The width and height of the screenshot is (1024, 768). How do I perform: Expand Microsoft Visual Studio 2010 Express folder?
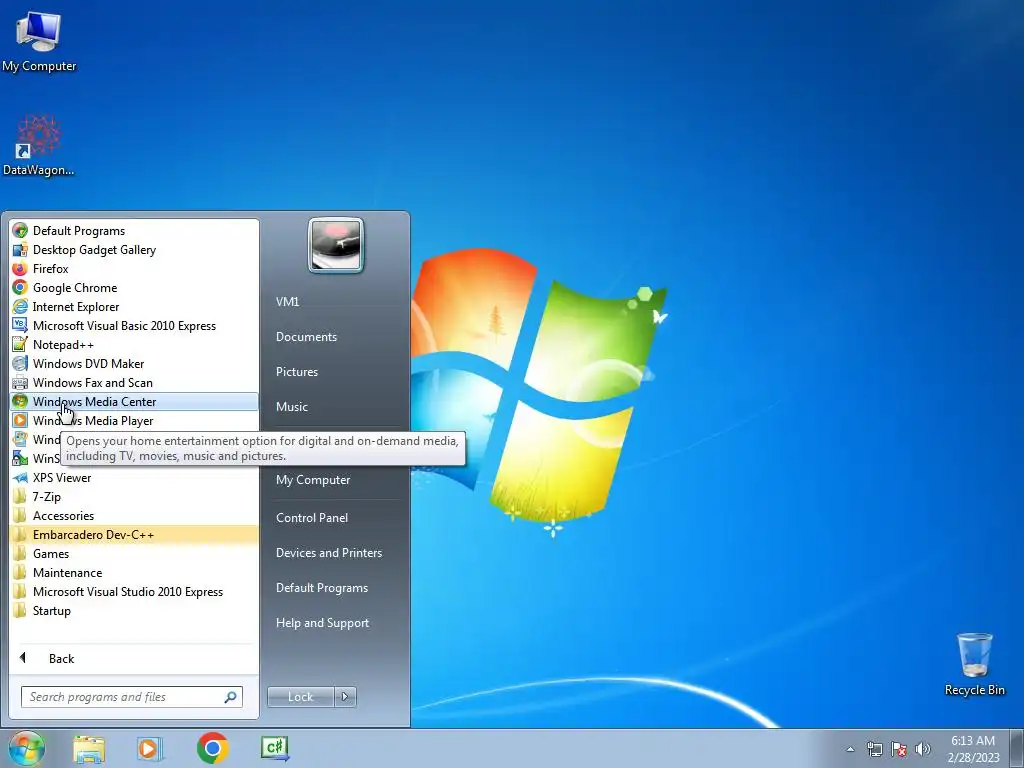click(135, 591)
